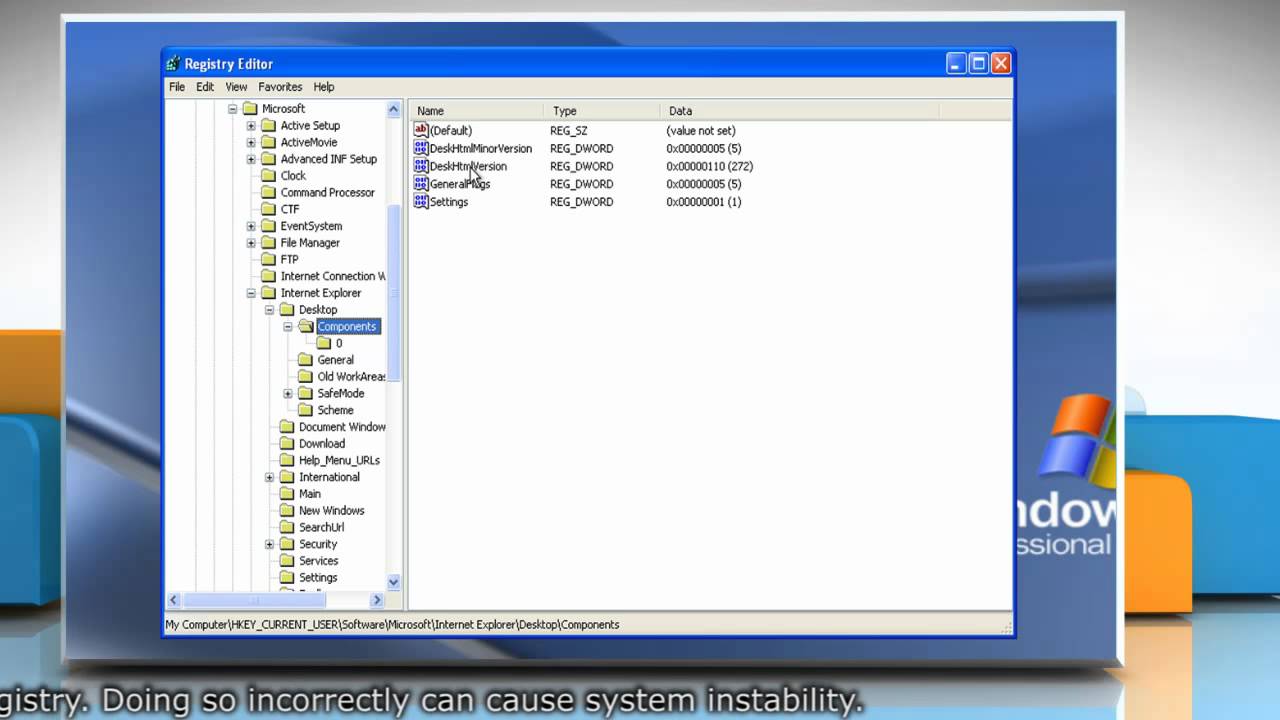Click the (value not set) data cell
Screen dimensions: 1280x720
(x=701, y=130)
